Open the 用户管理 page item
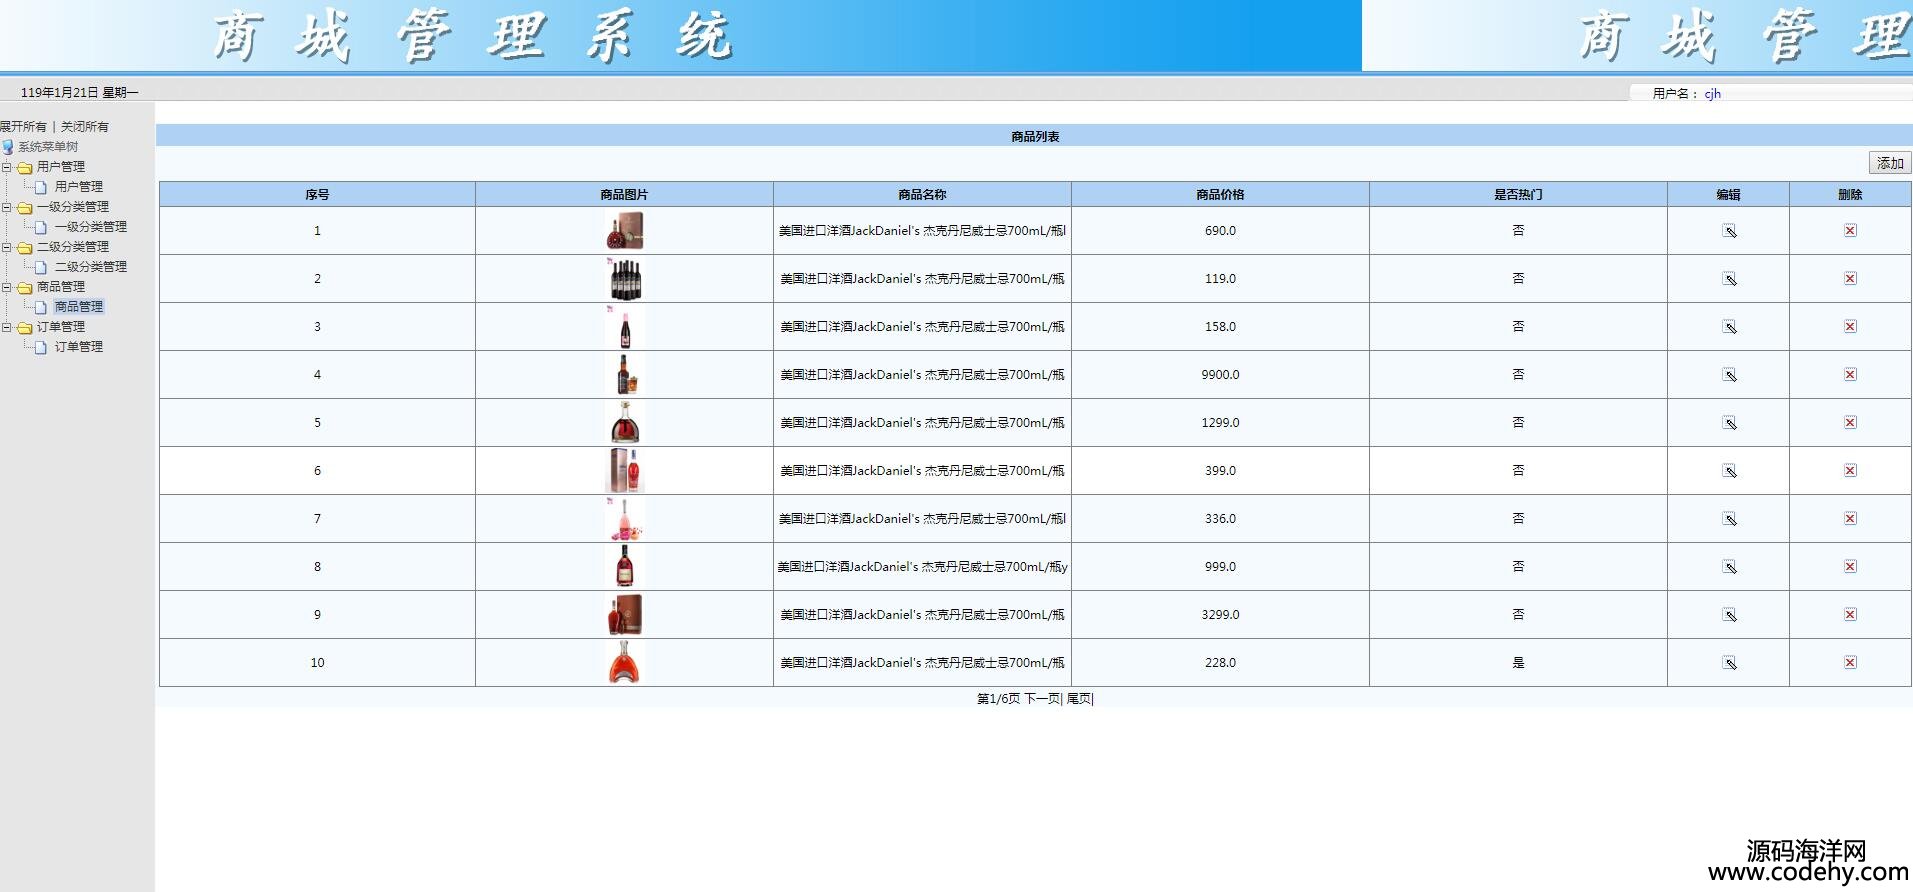 [78, 187]
